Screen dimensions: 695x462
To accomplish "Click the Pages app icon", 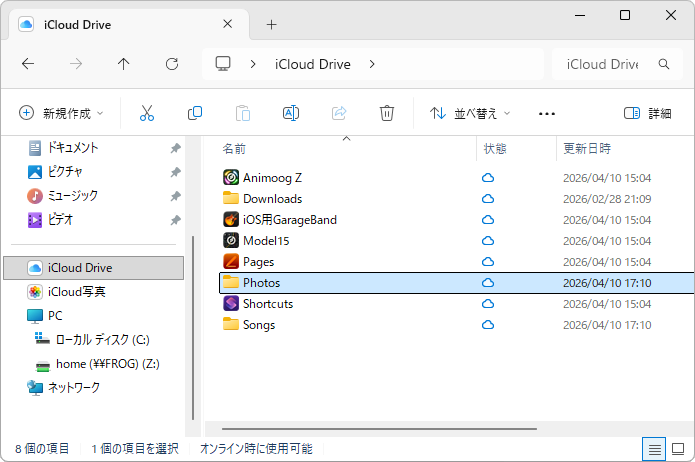I will coord(231,262).
